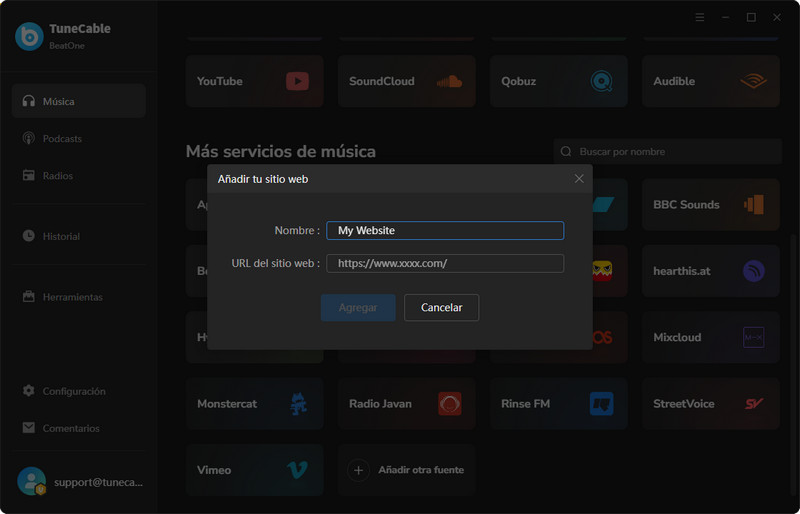
Task: Click the Herramientas toolbox icon
Action: [29, 297]
